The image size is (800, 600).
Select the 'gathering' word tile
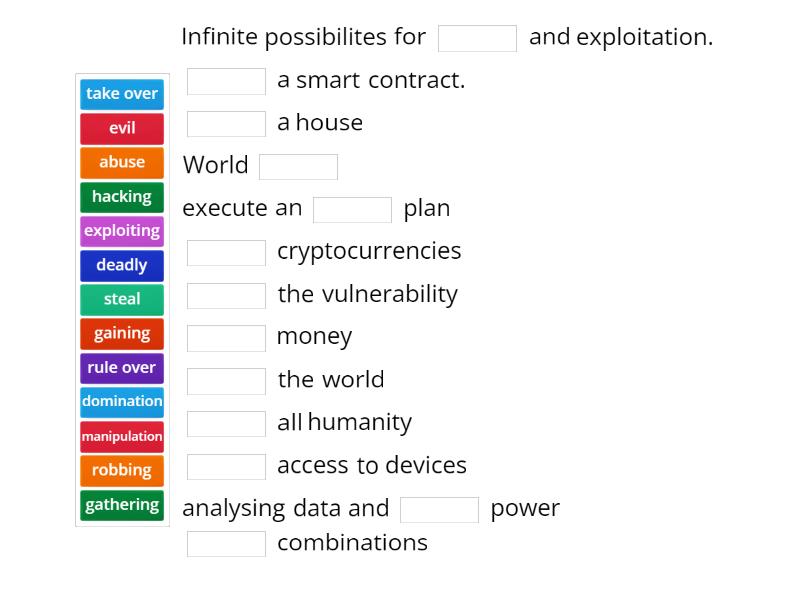(121, 505)
